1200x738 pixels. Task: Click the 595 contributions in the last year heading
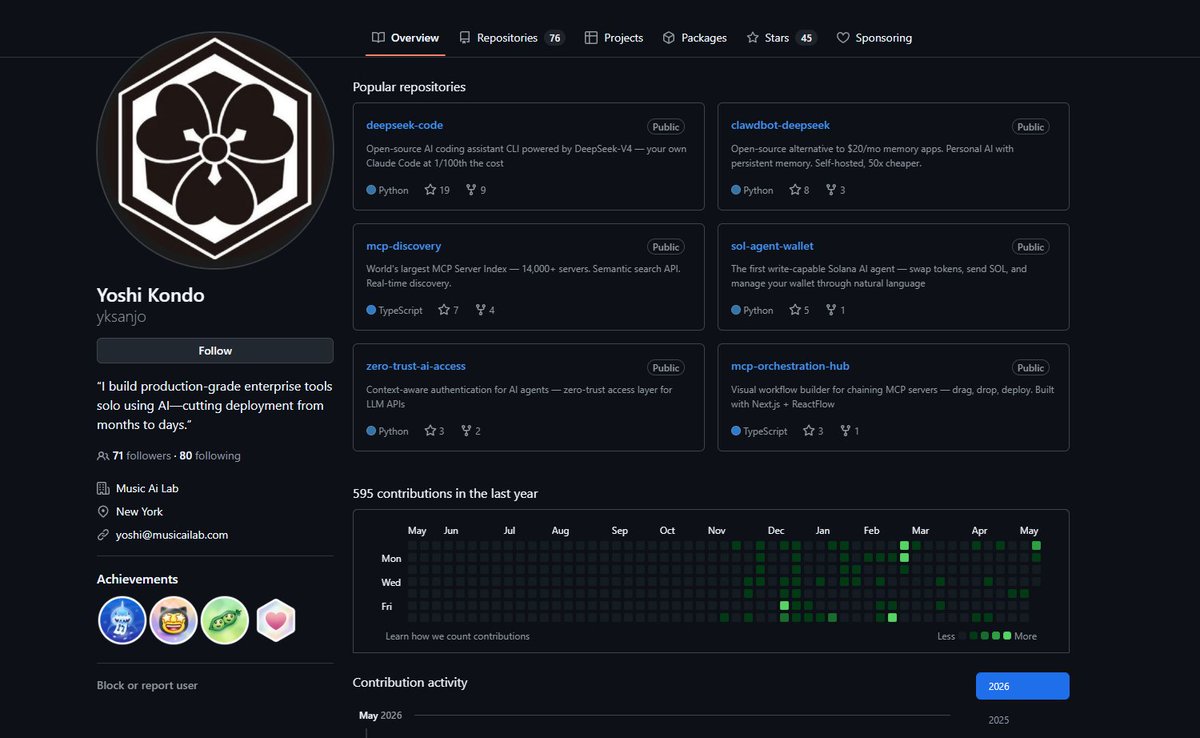445,494
